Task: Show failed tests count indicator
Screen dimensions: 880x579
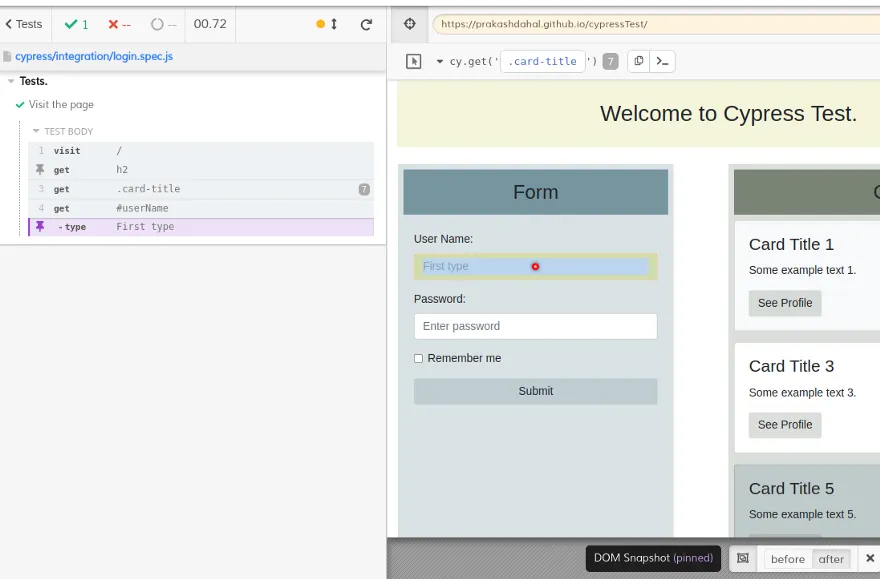Action: pyautogui.click(x=119, y=24)
